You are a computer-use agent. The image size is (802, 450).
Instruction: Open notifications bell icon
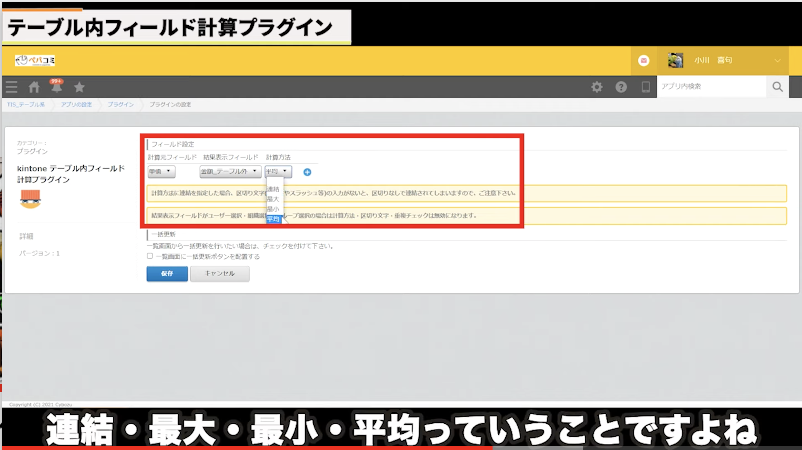[56, 88]
